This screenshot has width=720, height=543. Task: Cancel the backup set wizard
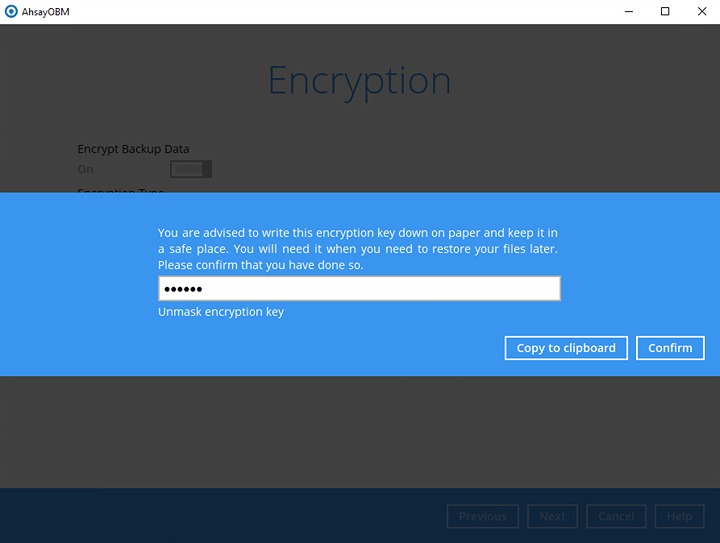click(616, 516)
